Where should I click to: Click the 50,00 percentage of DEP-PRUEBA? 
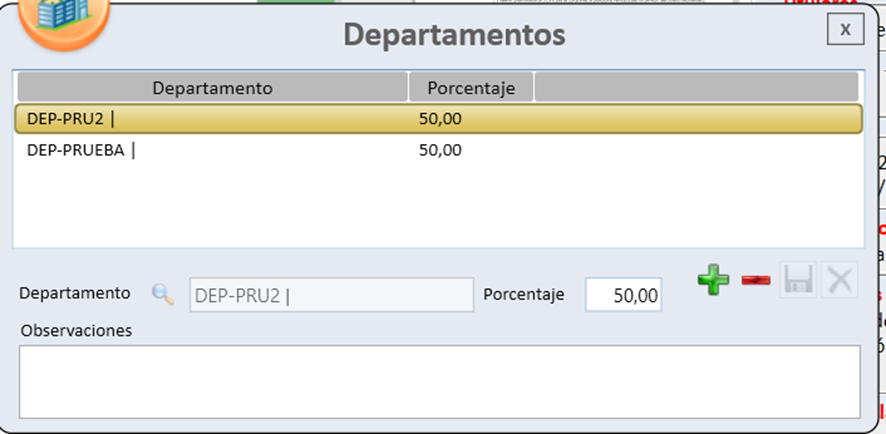(440, 151)
